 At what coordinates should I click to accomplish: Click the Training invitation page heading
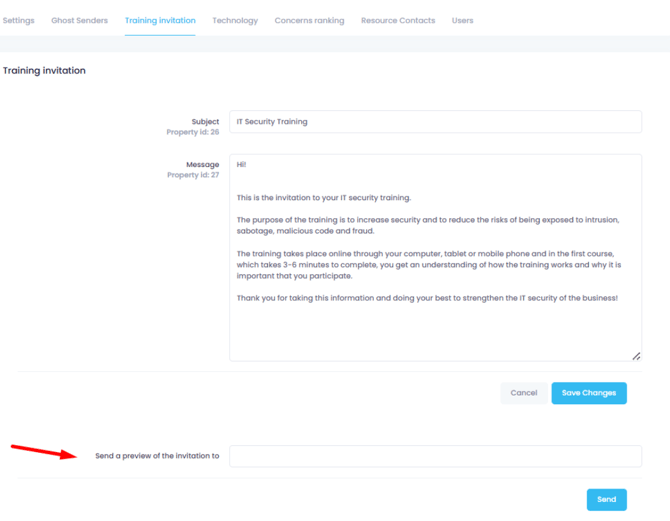tap(44, 71)
